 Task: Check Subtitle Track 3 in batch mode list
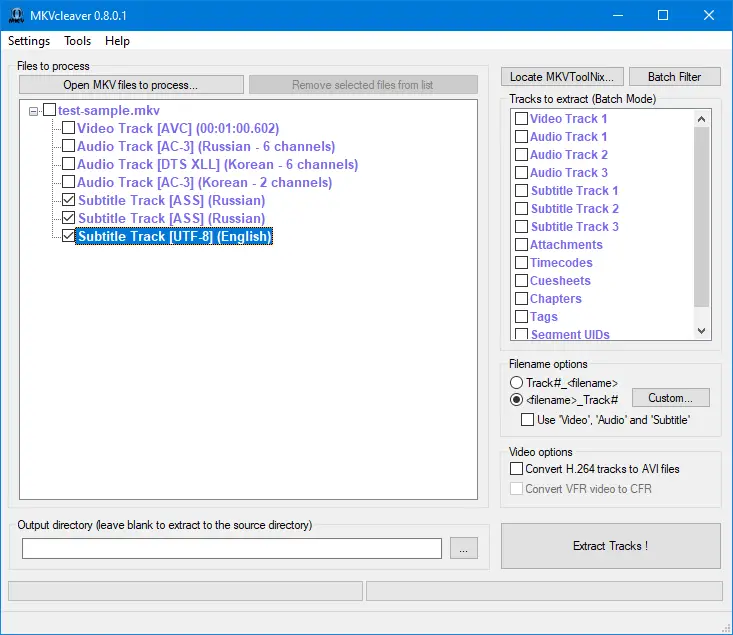521,226
